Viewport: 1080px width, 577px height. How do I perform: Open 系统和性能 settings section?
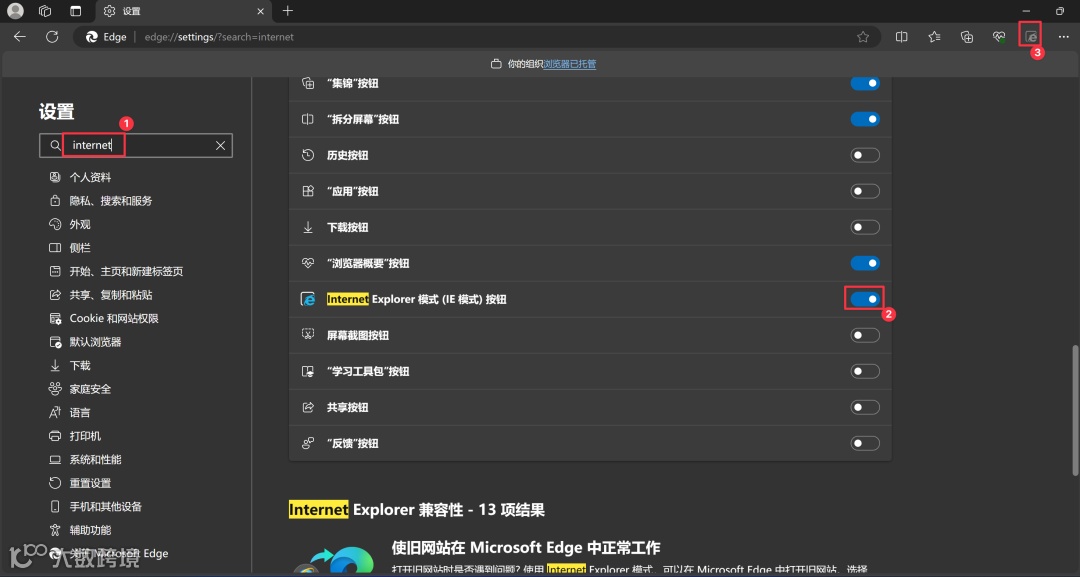coord(95,459)
